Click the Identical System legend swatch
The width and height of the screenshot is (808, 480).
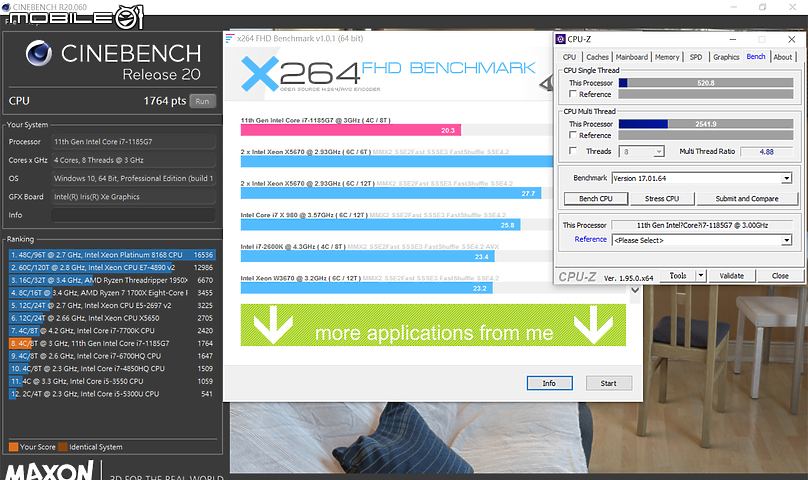(x=63, y=447)
